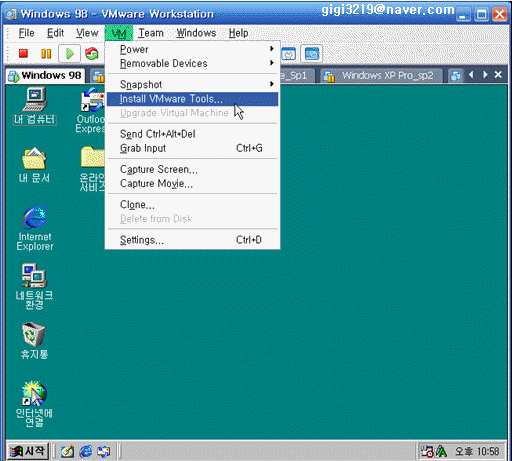This screenshot has width=512, height=461.
Task: Click the Reset toolbar button
Action: 92,53
